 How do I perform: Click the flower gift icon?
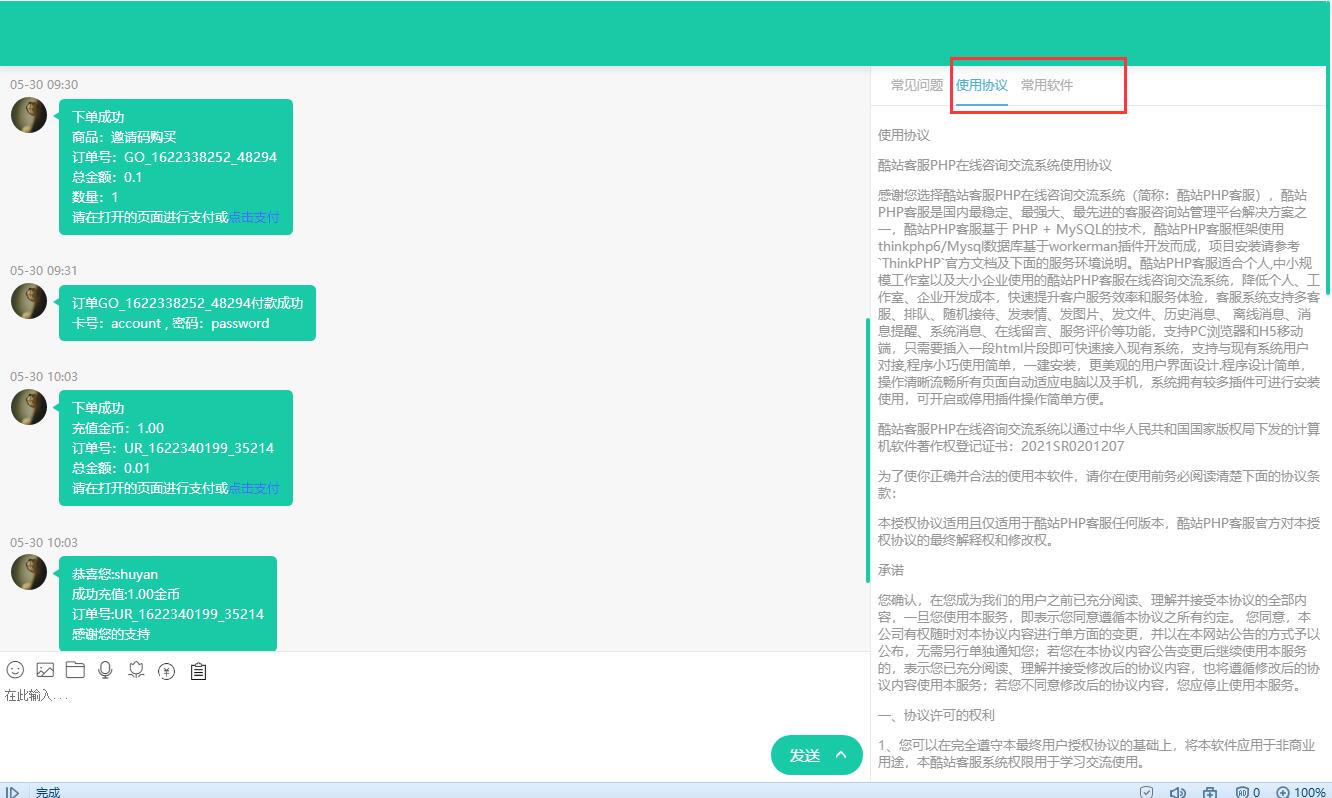(x=137, y=670)
